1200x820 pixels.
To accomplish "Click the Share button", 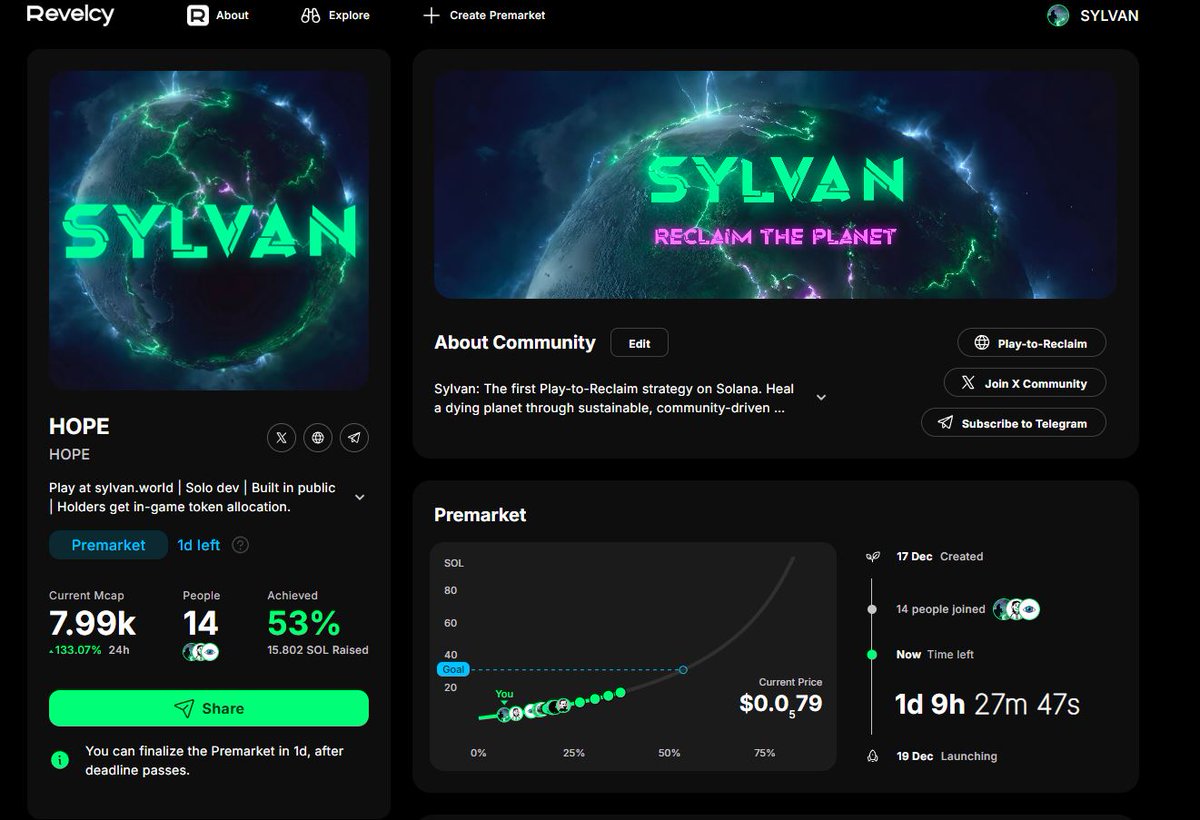I will pyautogui.click(x=208, y=708).
